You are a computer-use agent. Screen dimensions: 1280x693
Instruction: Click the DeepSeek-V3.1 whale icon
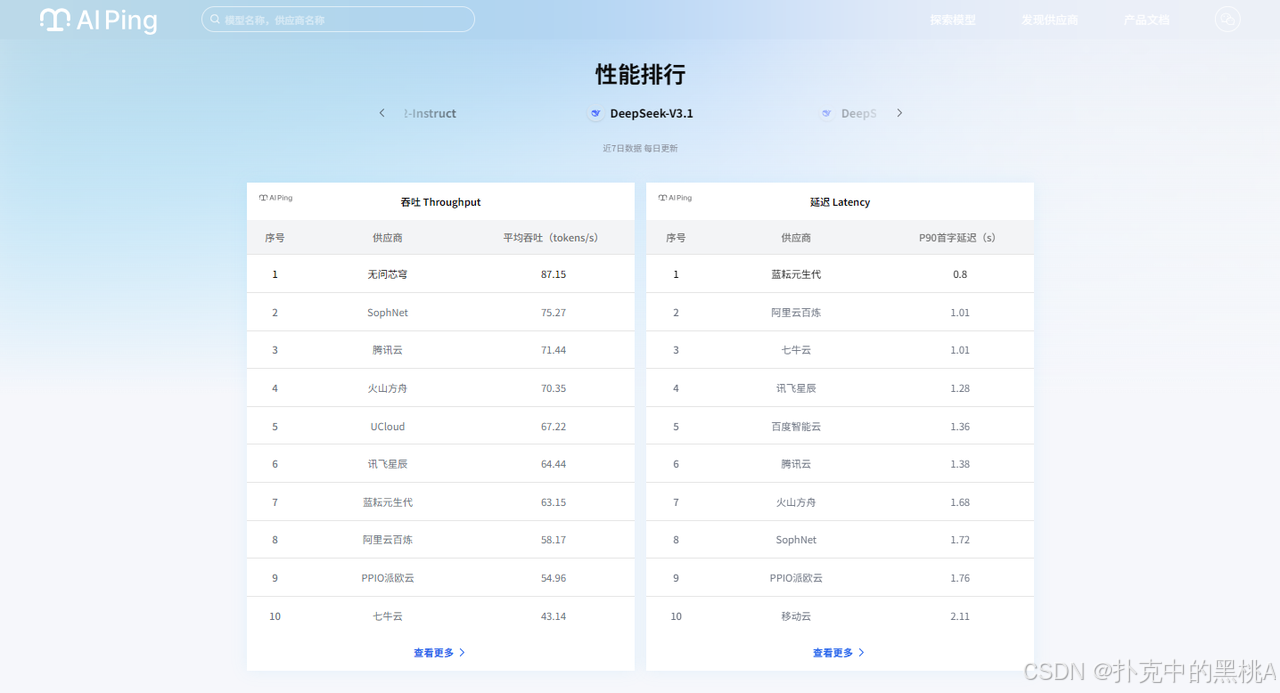tap(596, 113)
